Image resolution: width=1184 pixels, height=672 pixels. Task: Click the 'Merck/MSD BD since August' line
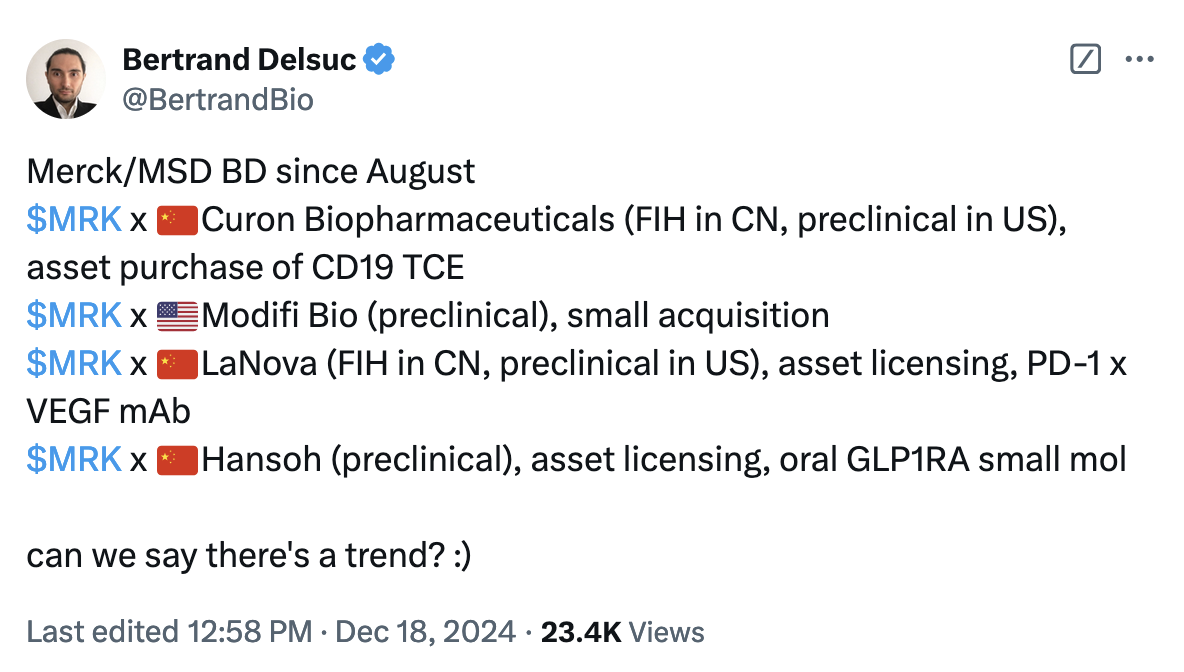(251, 172)
